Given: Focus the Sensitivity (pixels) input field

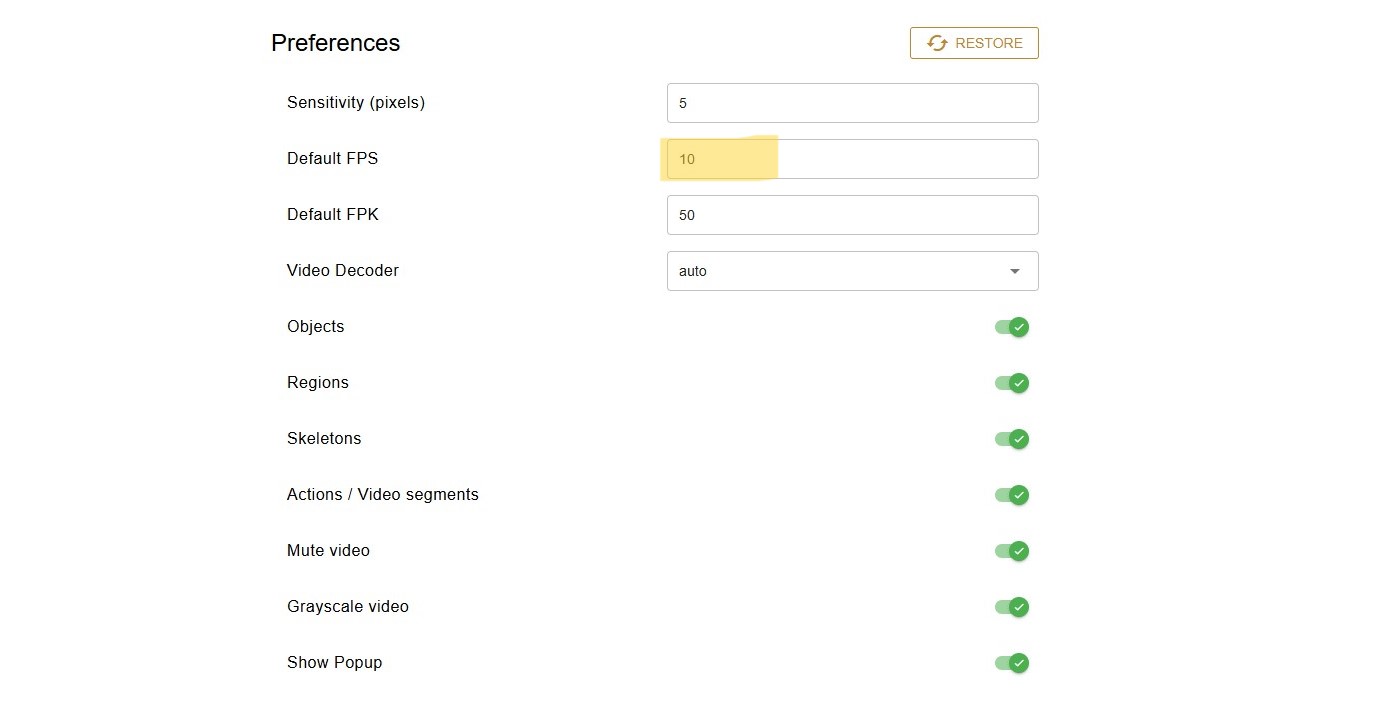Looking at the screenshot, I should [x=852, y=103].
